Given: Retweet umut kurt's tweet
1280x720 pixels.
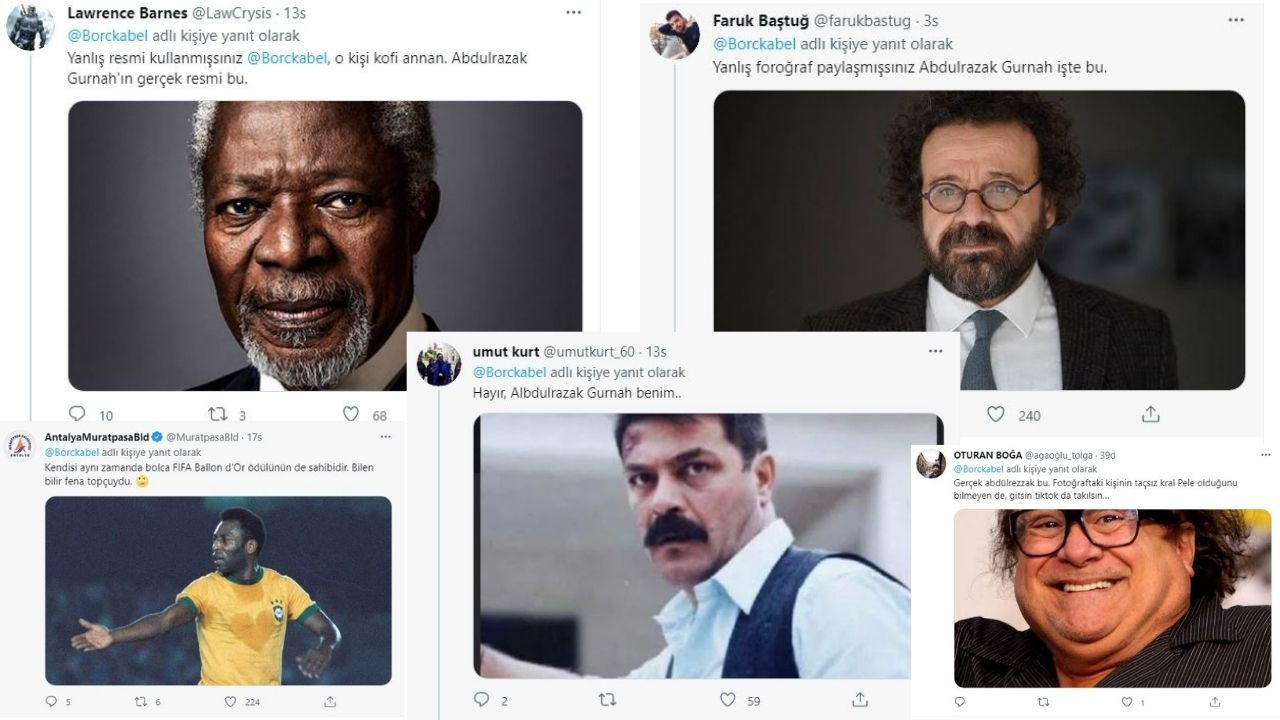Looking at the screenshot, I should [x=607, y=700].
